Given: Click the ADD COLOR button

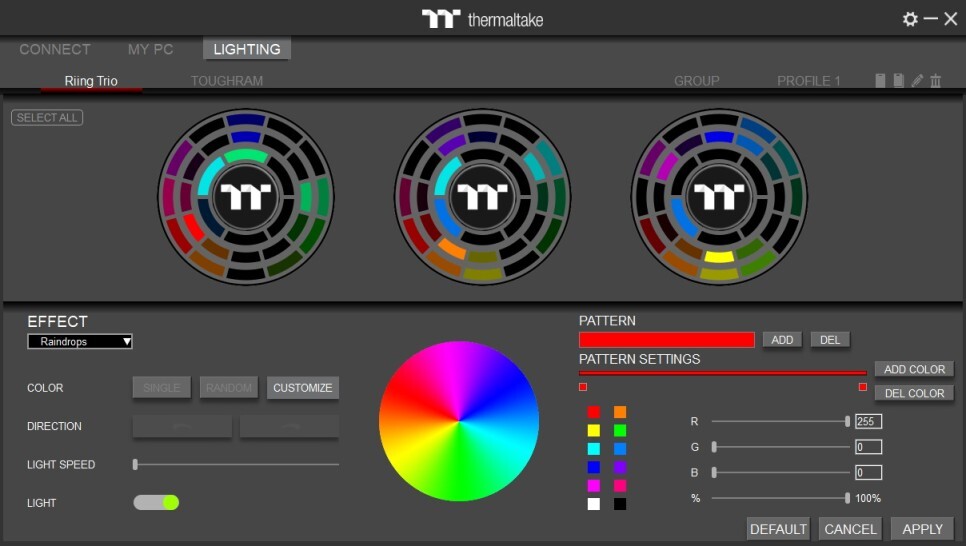Looking at the screenshot, I should [x=914, y=369].
